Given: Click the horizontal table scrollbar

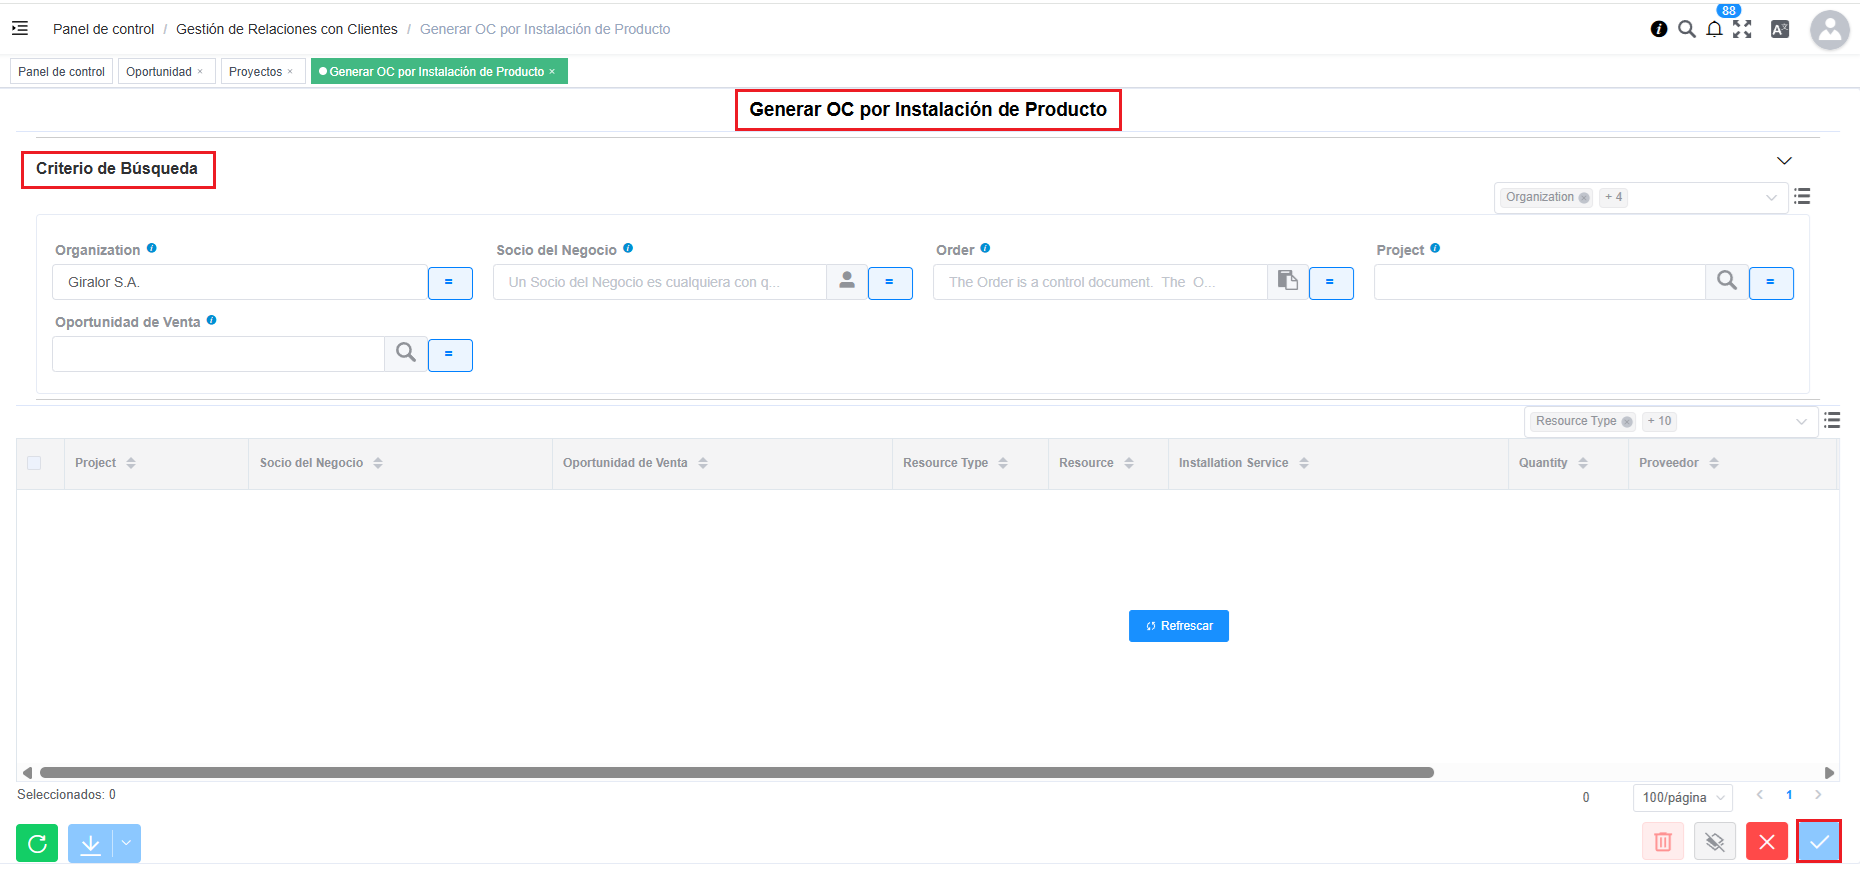Looking at the screenshot, I should tap(736, 772).
